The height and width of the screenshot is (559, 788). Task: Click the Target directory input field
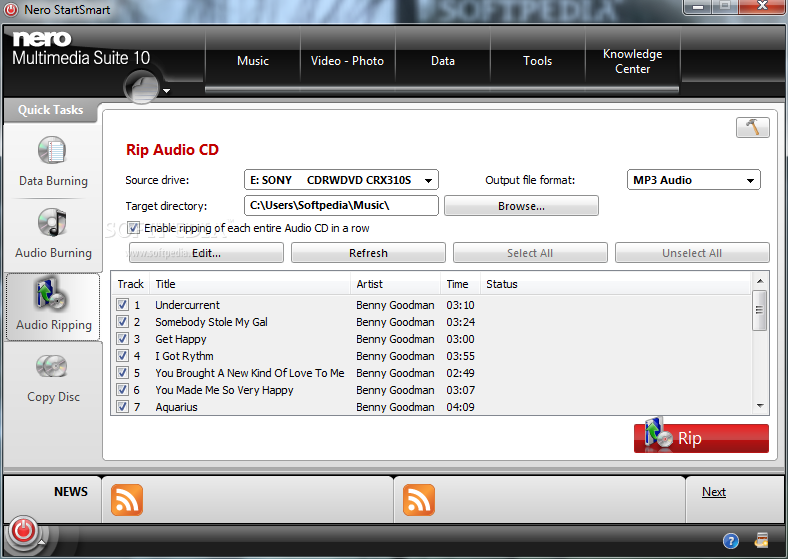pos(341,206)
